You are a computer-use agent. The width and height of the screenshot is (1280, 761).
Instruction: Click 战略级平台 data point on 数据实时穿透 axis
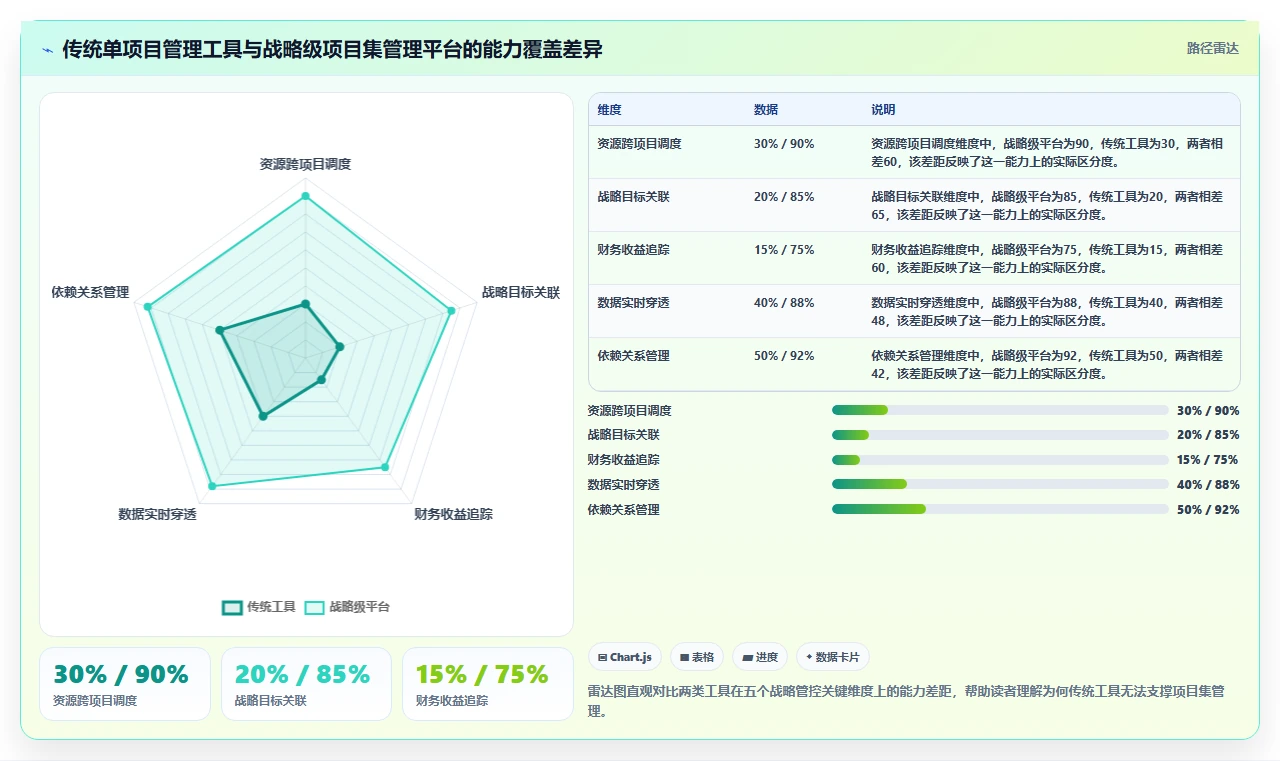(212, 486)
